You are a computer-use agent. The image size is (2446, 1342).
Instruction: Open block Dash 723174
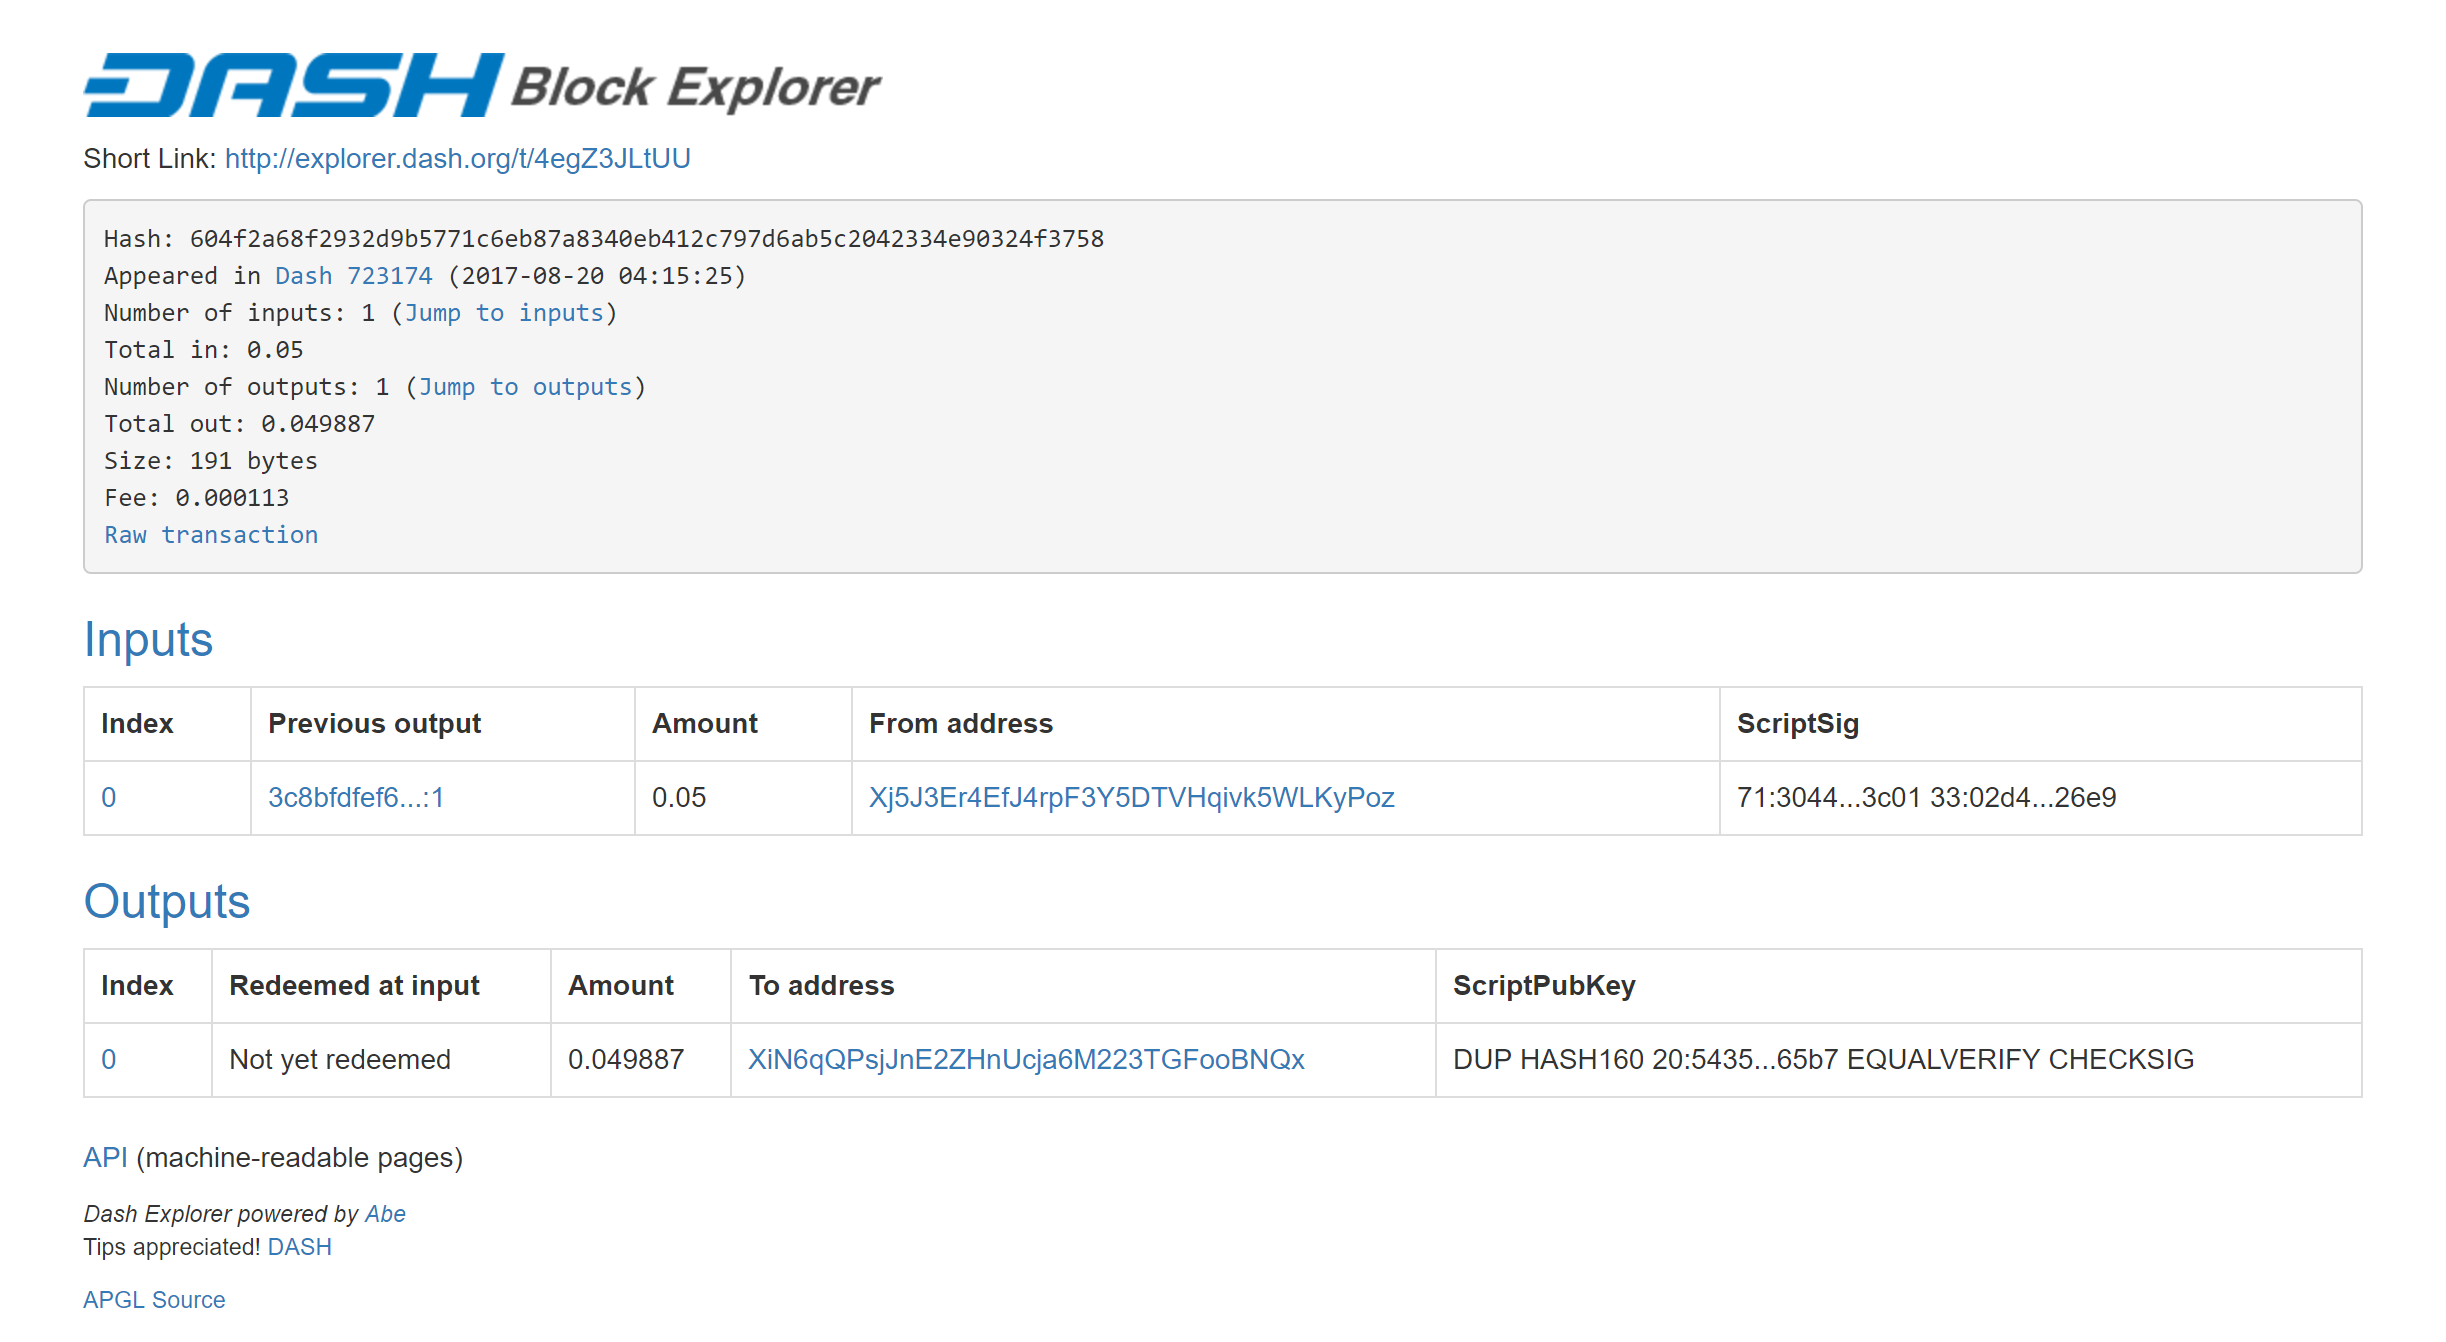[x=353, y=276]
